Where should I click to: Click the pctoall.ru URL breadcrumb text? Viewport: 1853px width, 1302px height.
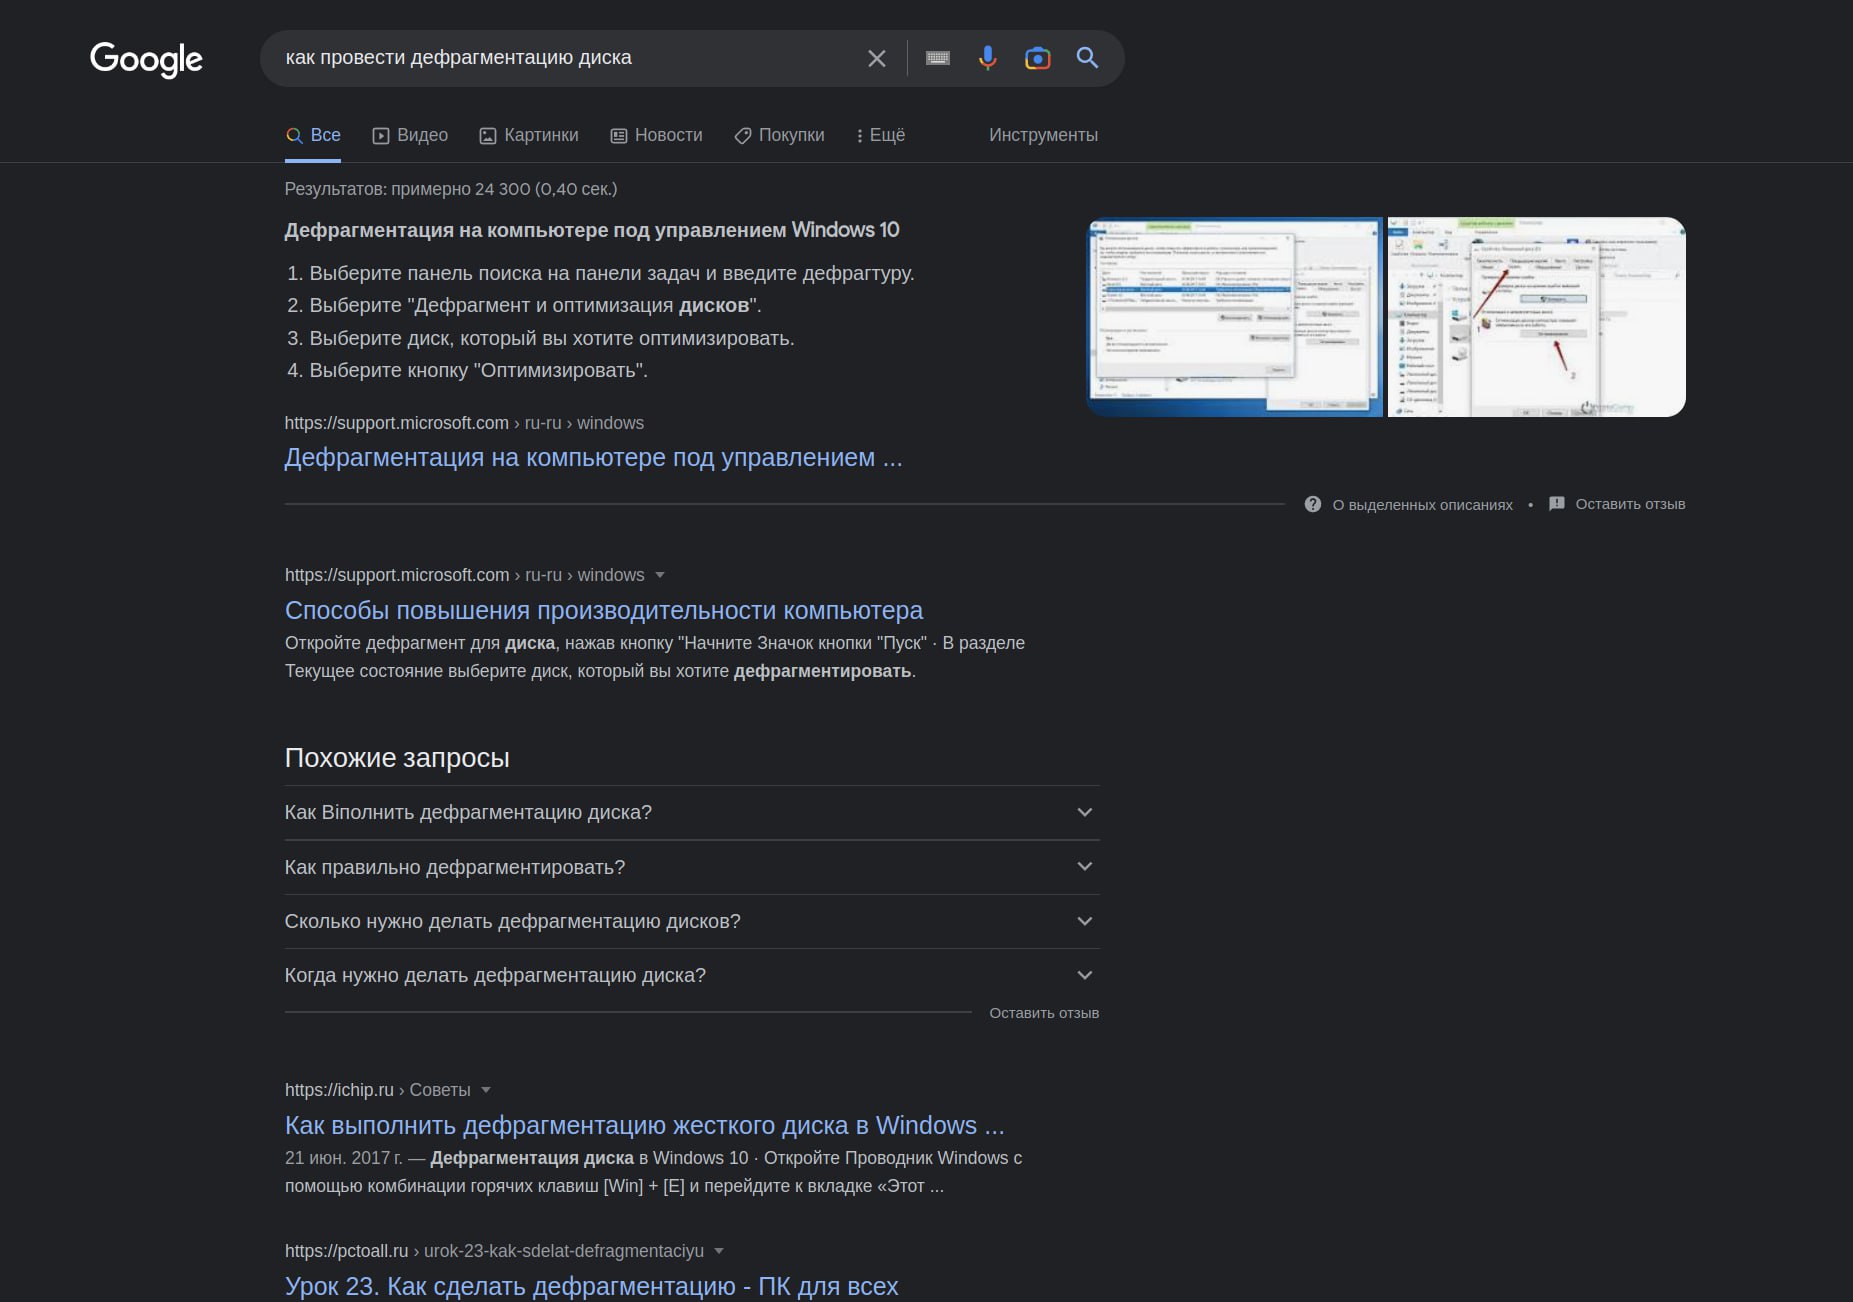[494, 1251]
